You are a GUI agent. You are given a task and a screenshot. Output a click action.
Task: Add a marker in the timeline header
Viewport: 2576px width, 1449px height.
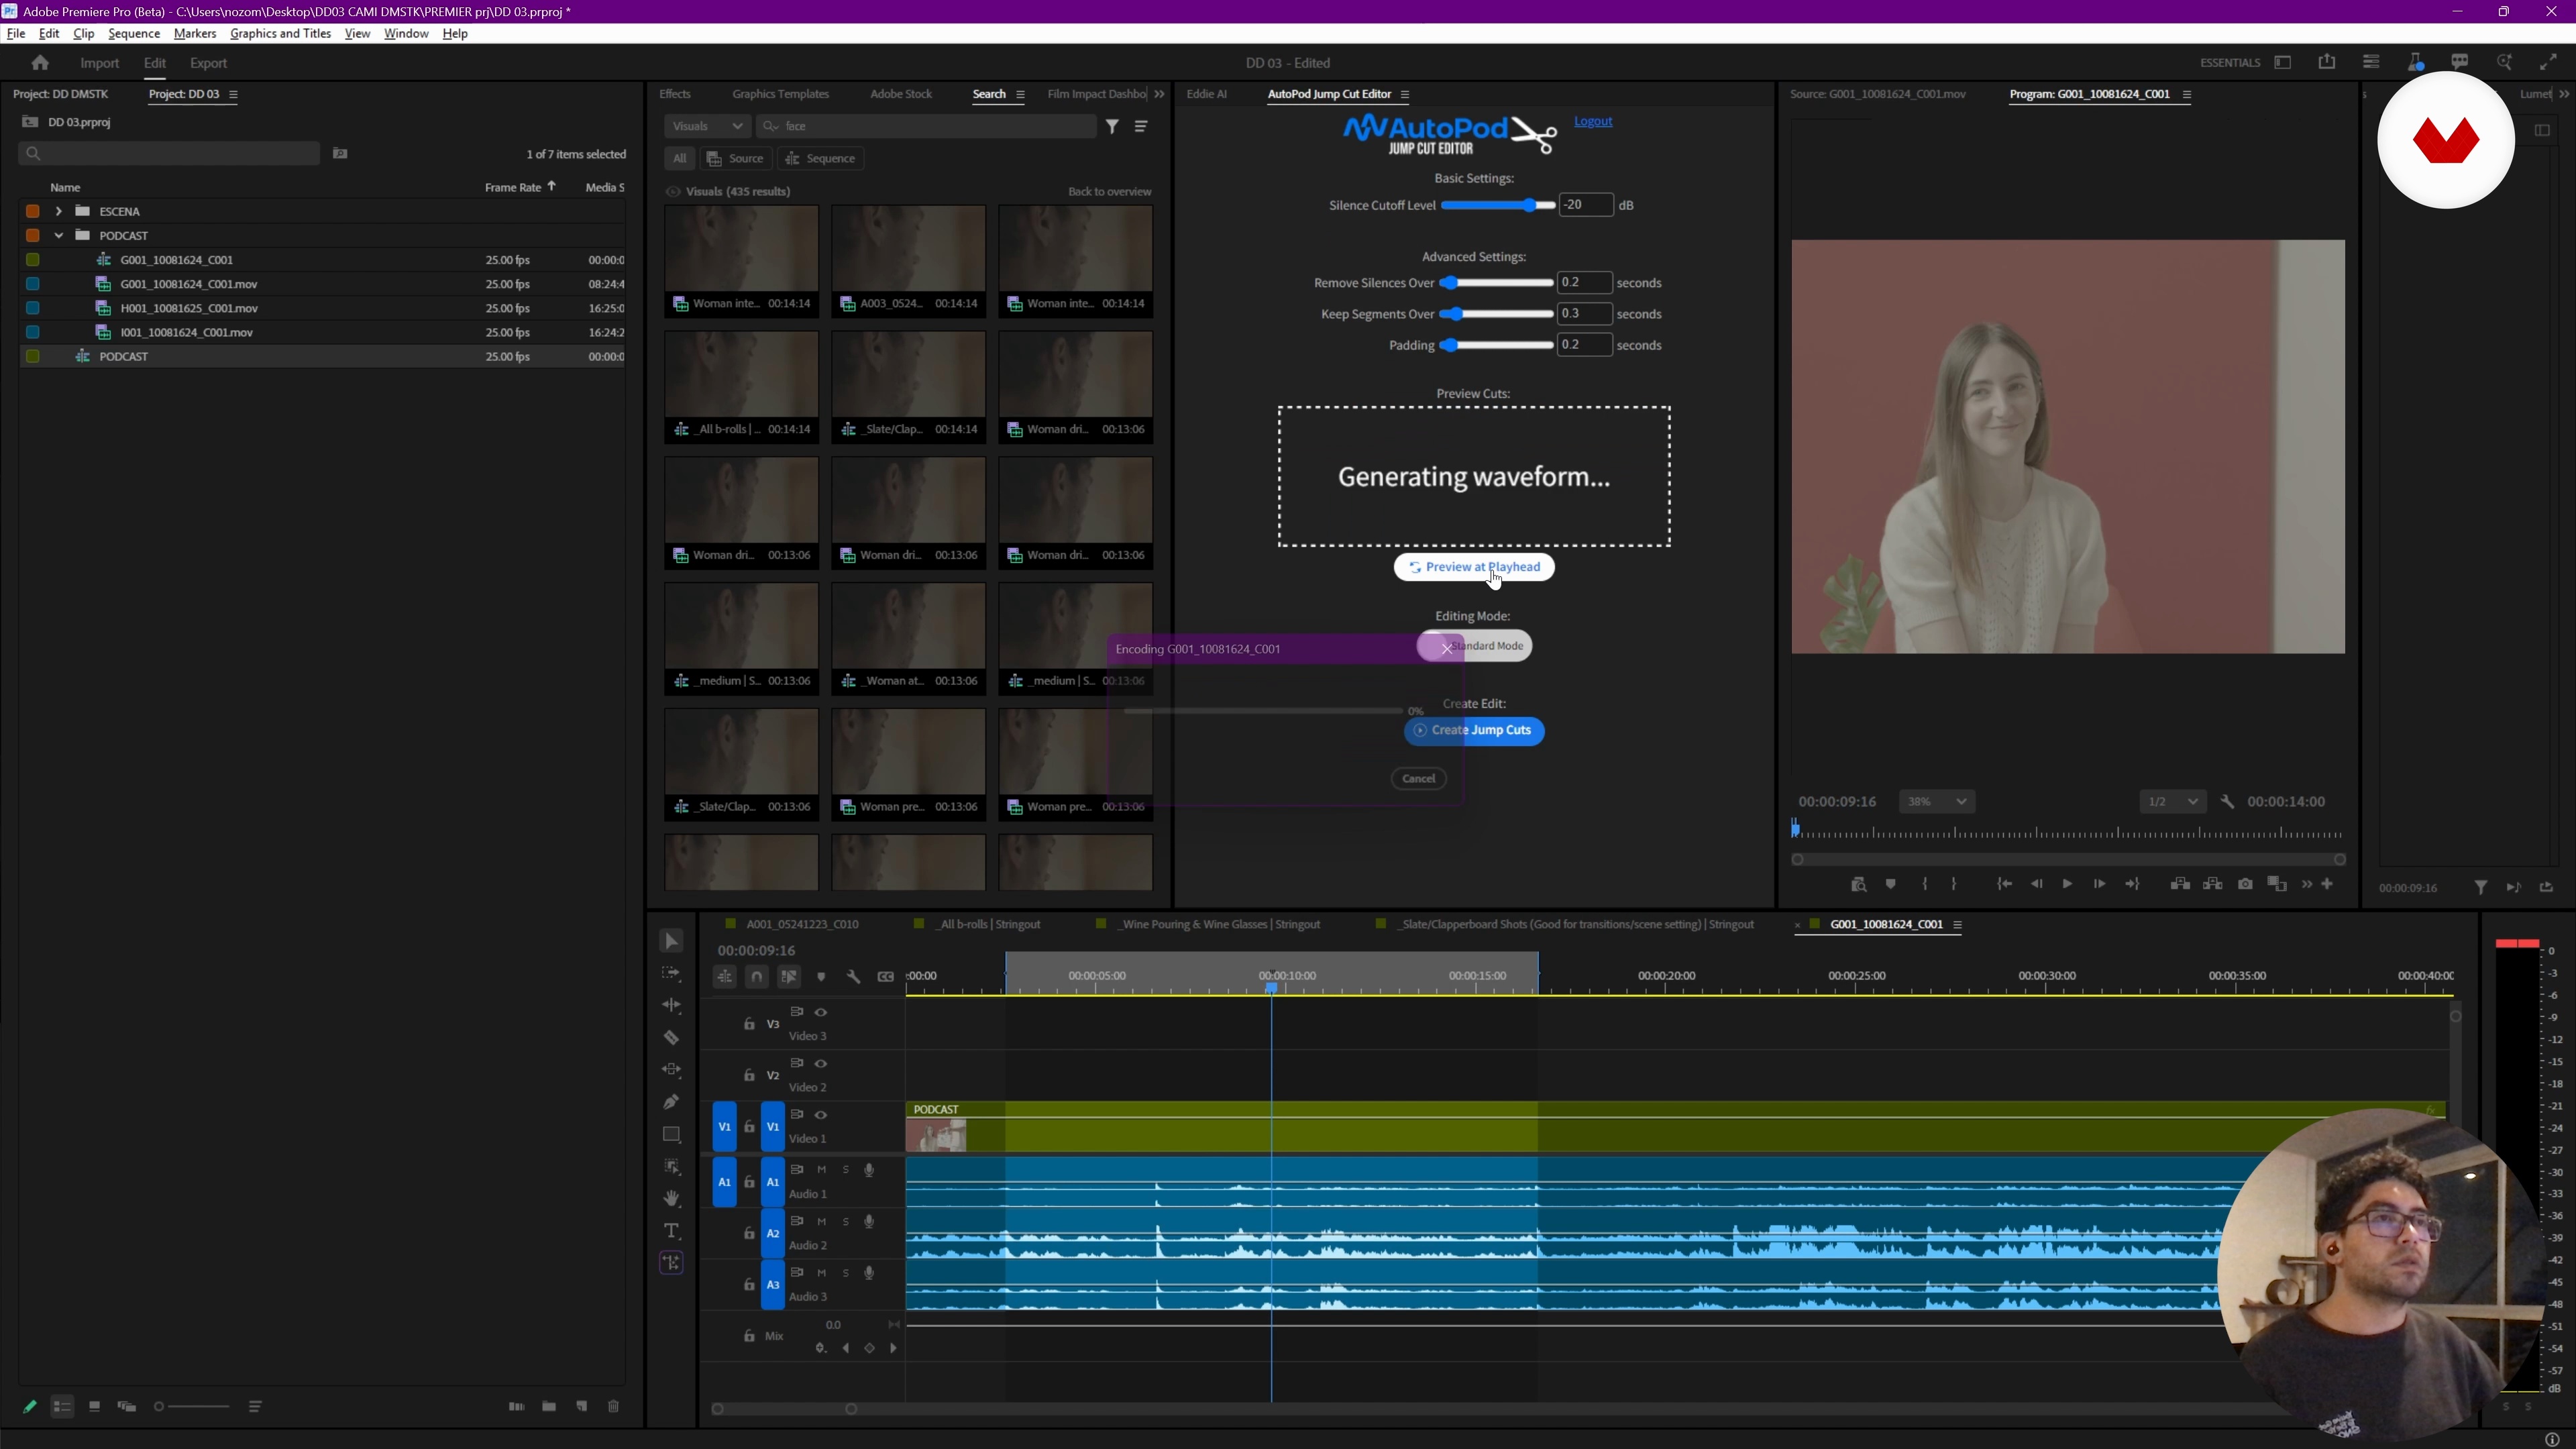click(821, 977)
